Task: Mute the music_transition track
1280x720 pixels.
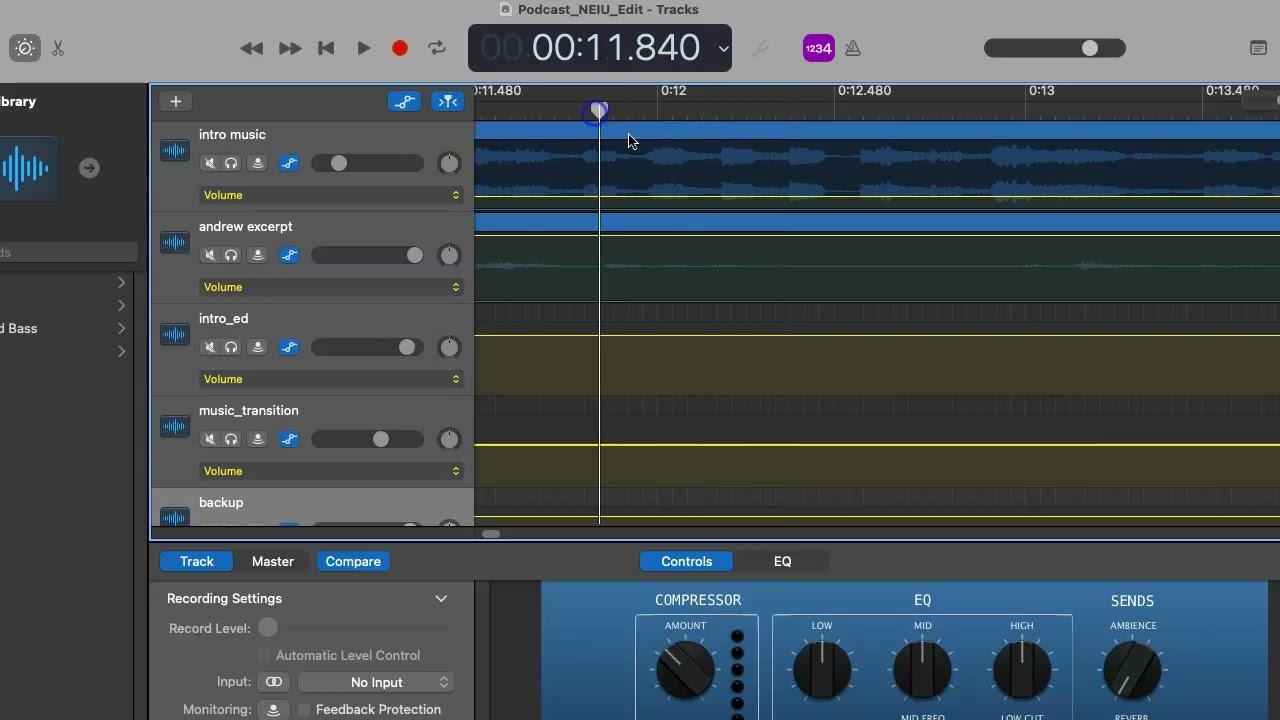Action: click(x=210, y=439)
